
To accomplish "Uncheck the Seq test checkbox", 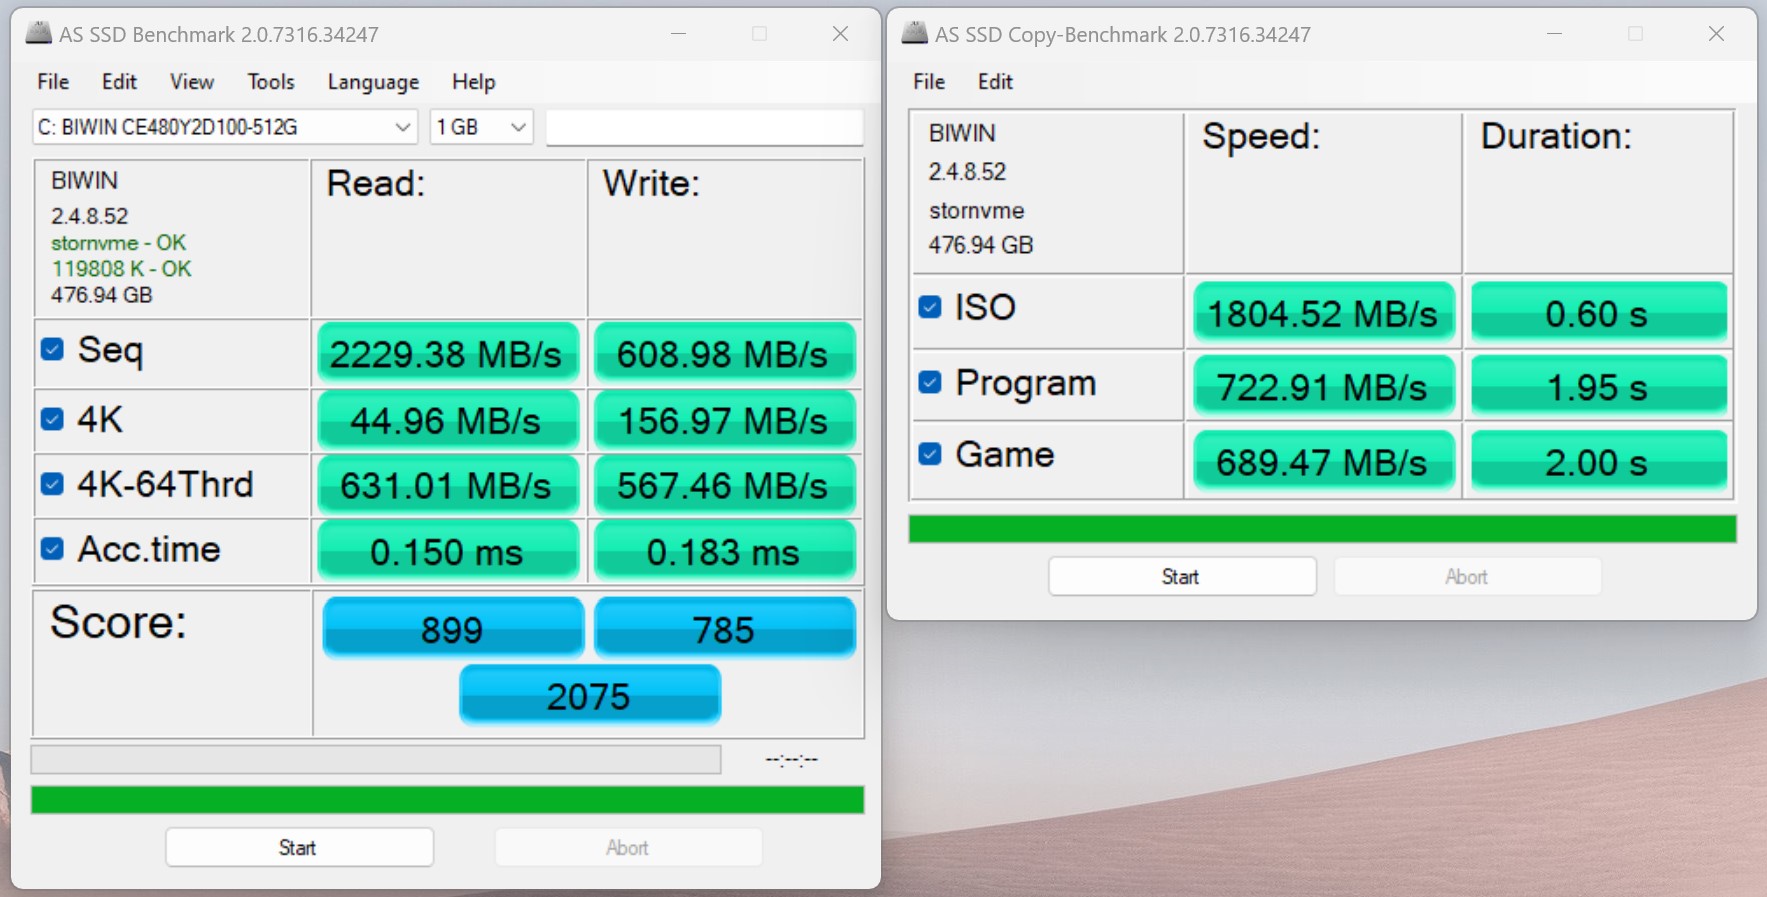I will pos(53,349).
